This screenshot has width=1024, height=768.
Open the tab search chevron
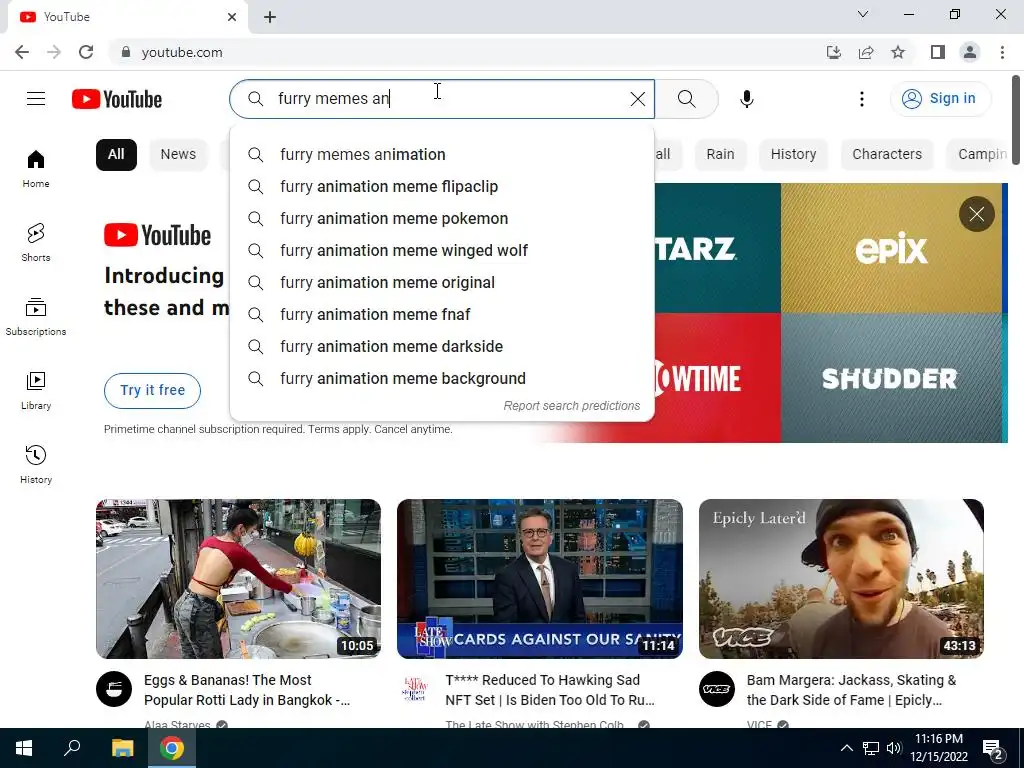click(x=863, y=14)
